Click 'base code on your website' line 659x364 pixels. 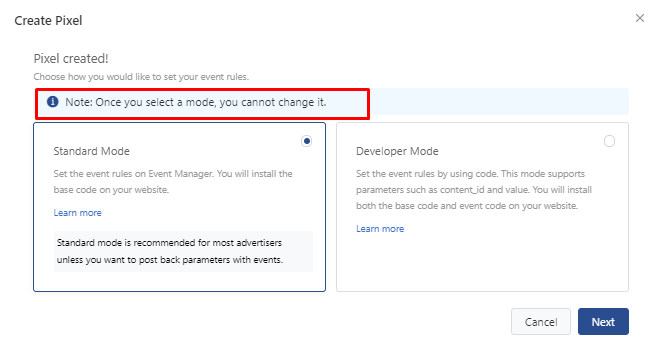[111, 190]
